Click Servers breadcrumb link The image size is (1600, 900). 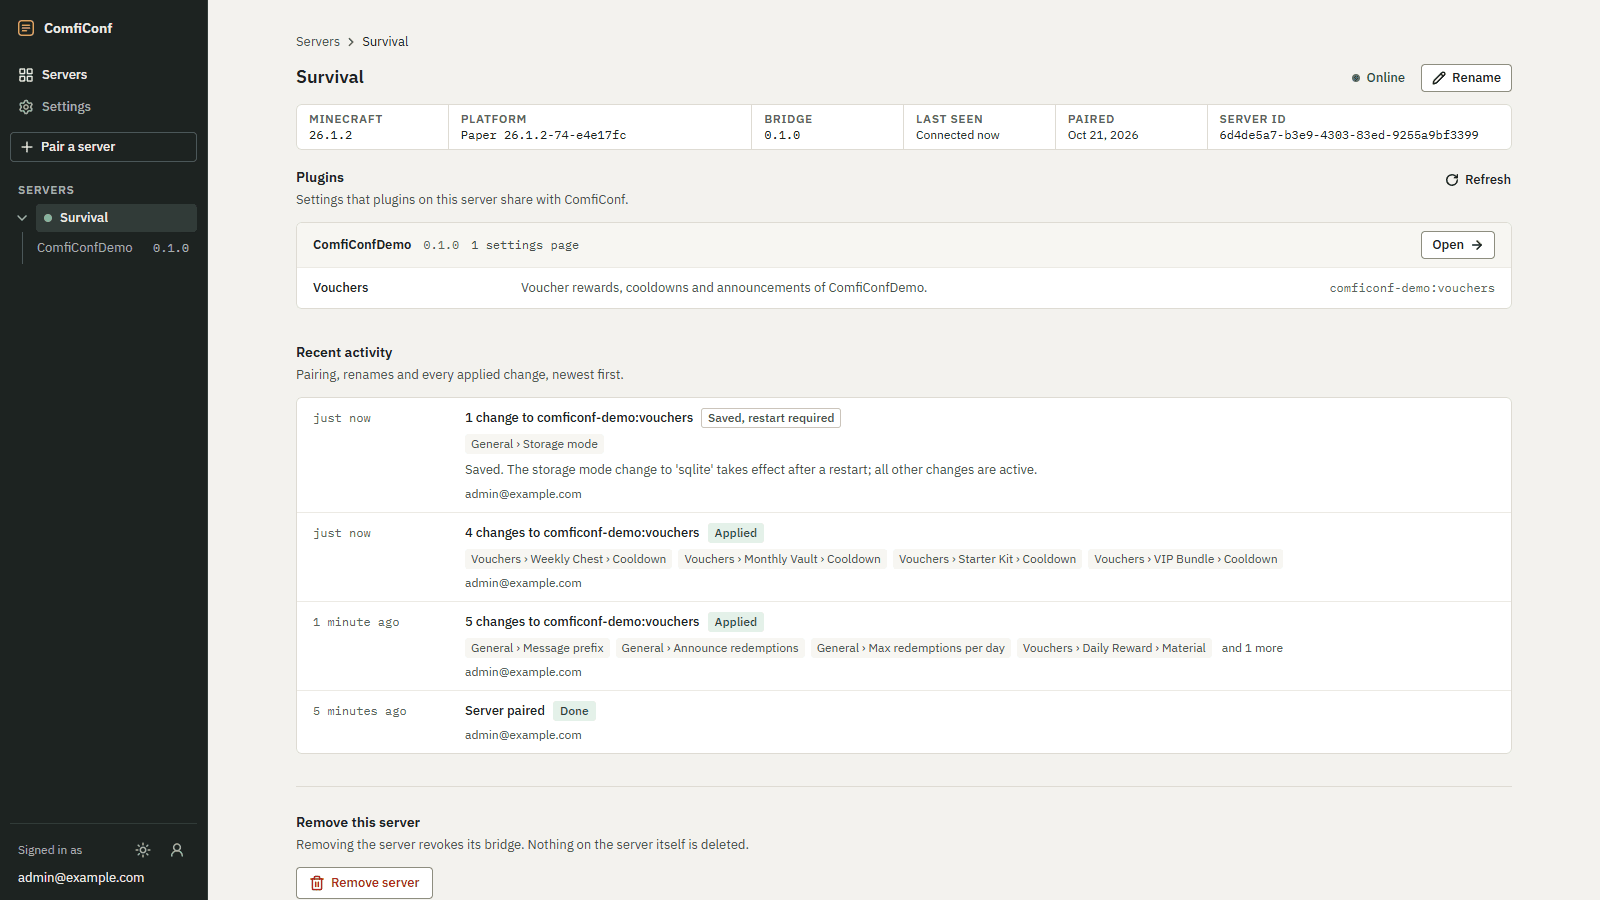coord(318,42)
